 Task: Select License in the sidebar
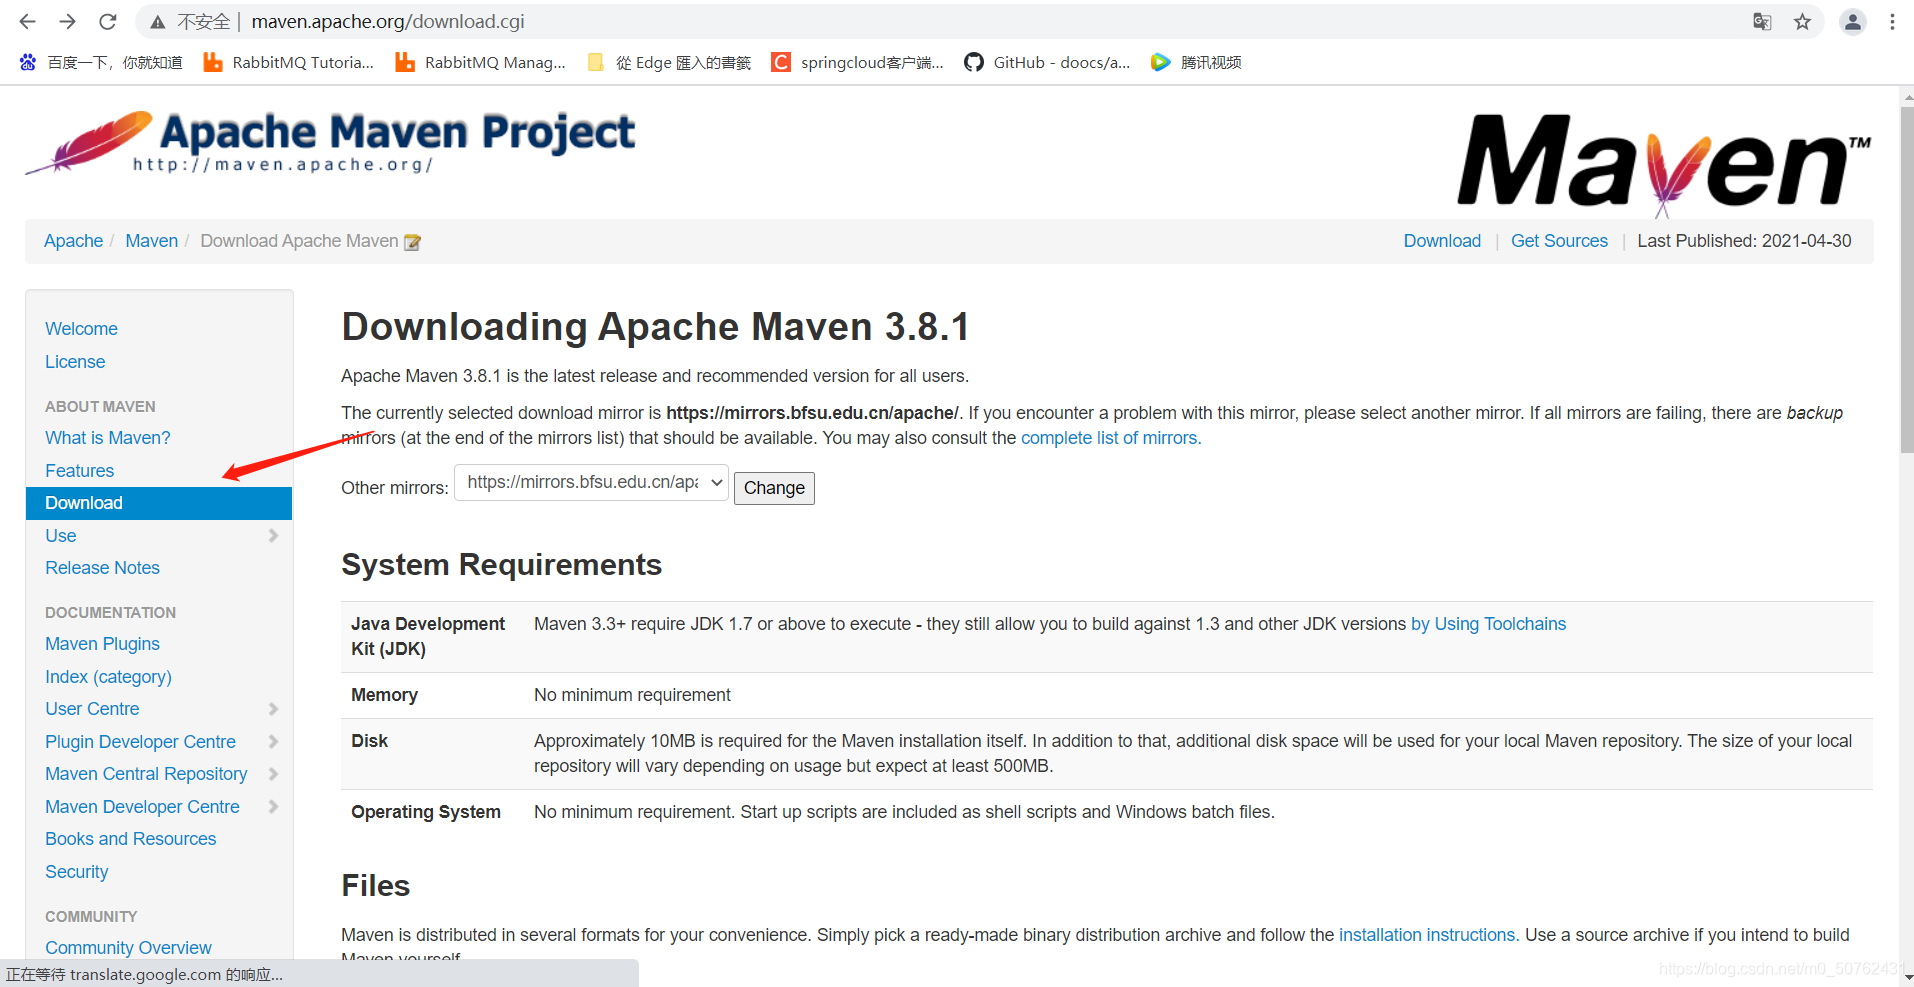[75, 362]
